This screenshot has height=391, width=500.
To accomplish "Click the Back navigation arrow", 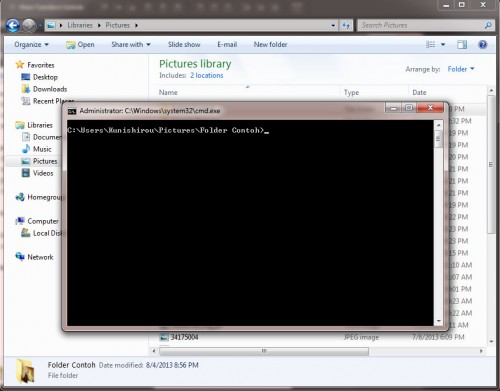I will click(13, 25).
